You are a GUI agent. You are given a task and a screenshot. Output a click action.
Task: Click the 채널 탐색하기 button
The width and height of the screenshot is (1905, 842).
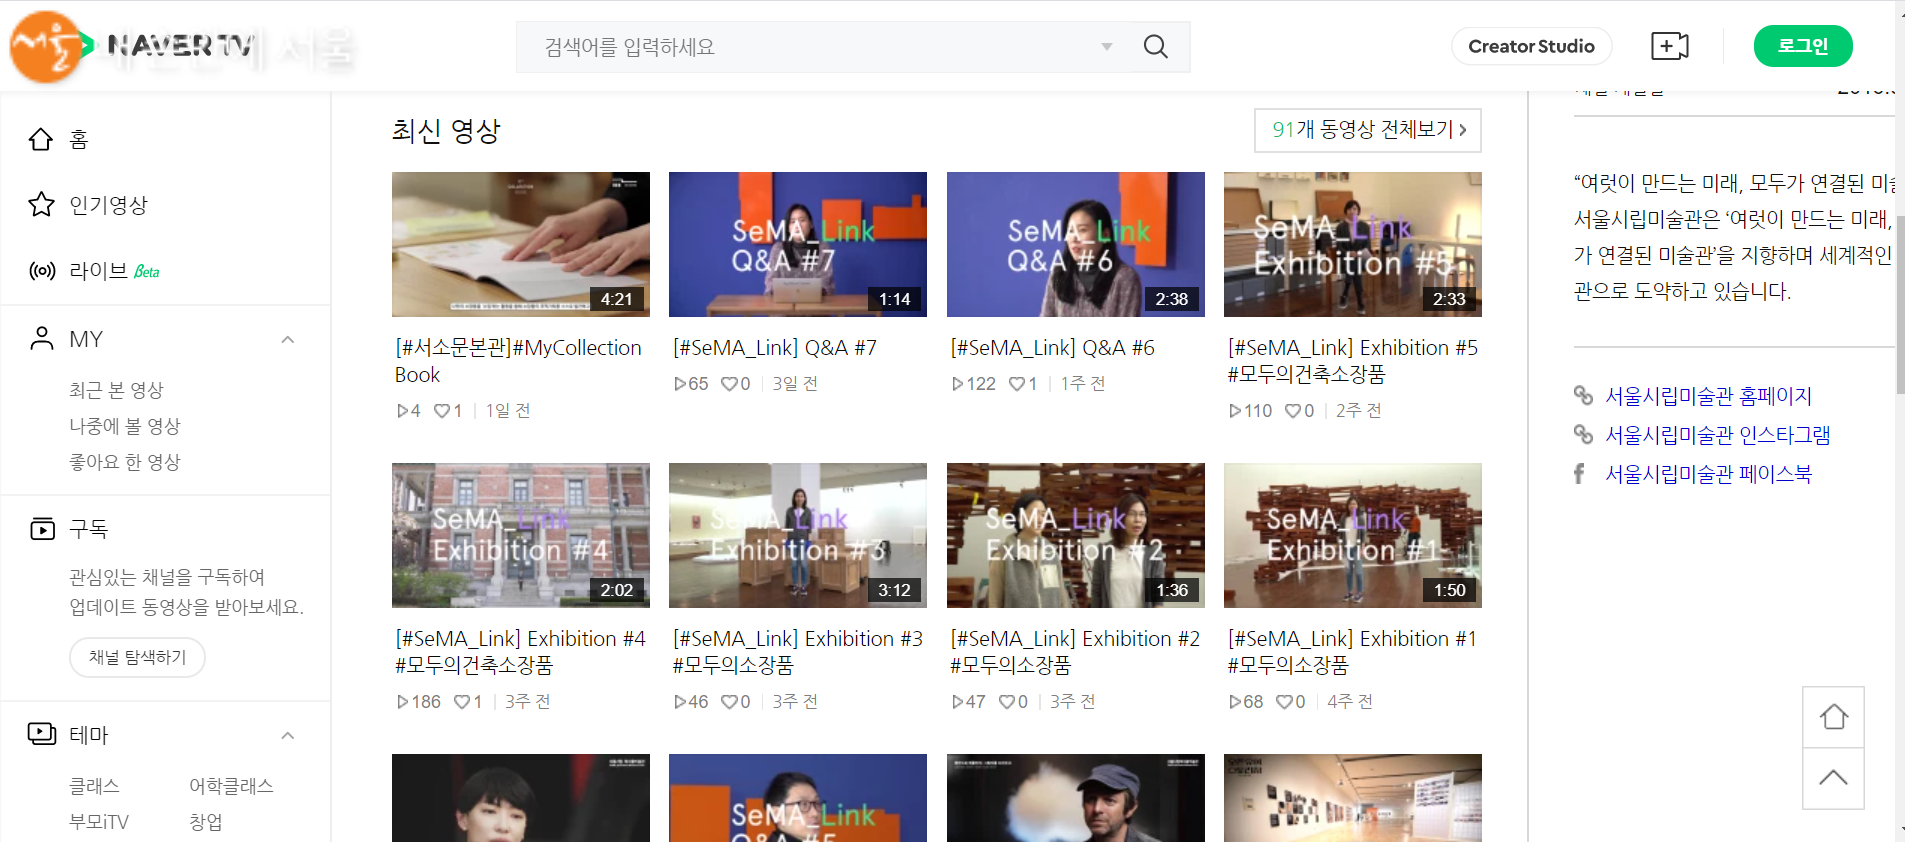coord(137,657)
